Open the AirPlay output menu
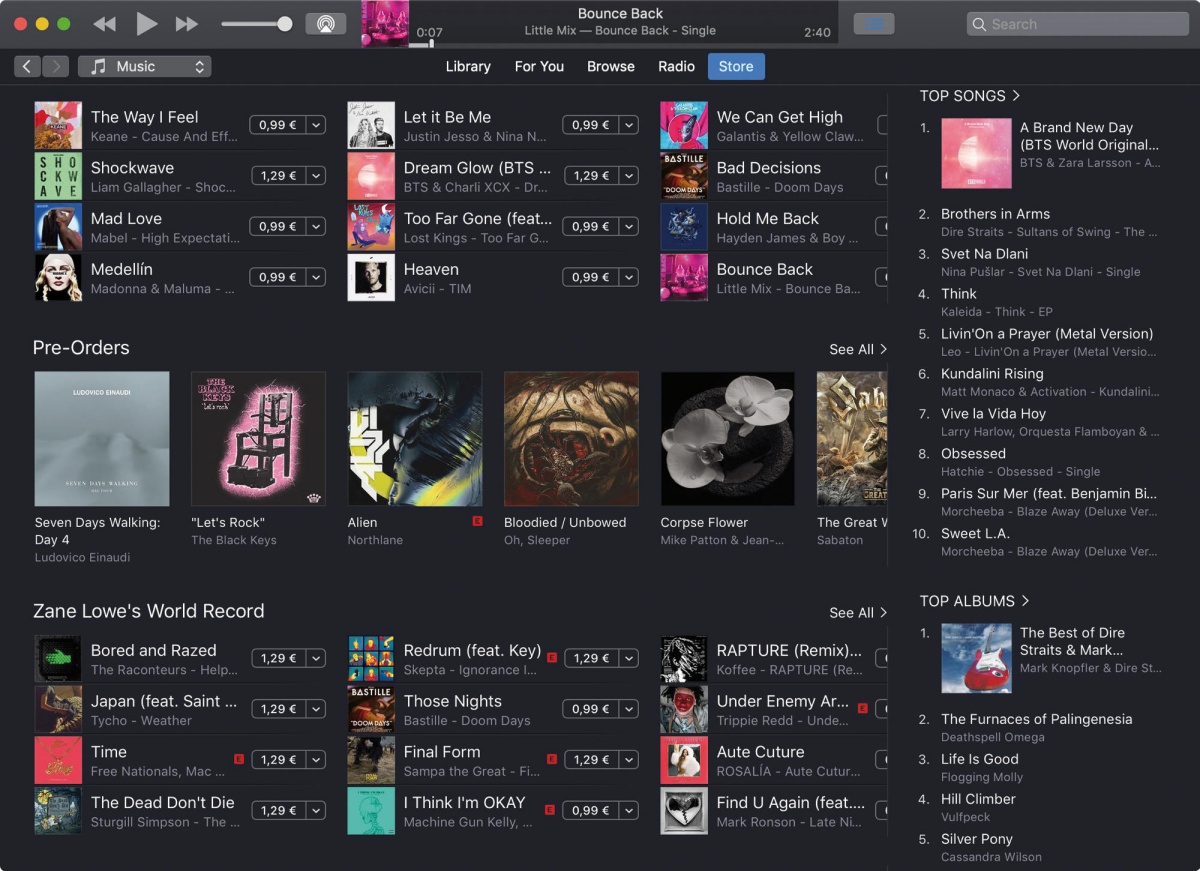This screenshot has height=871, width=1200. [x=326, y=24]
